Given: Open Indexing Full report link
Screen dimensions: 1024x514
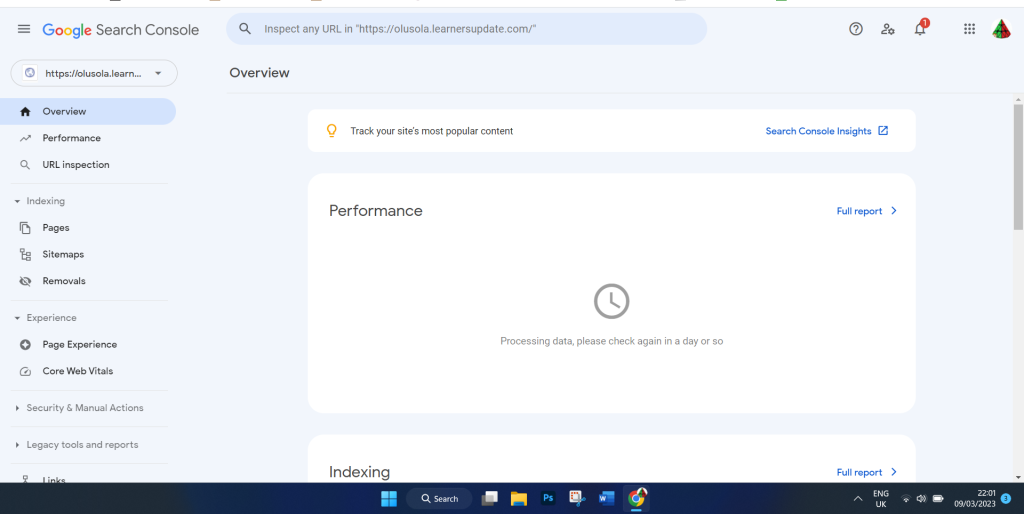Looking at the screenshot, I should tap(867, 472).
